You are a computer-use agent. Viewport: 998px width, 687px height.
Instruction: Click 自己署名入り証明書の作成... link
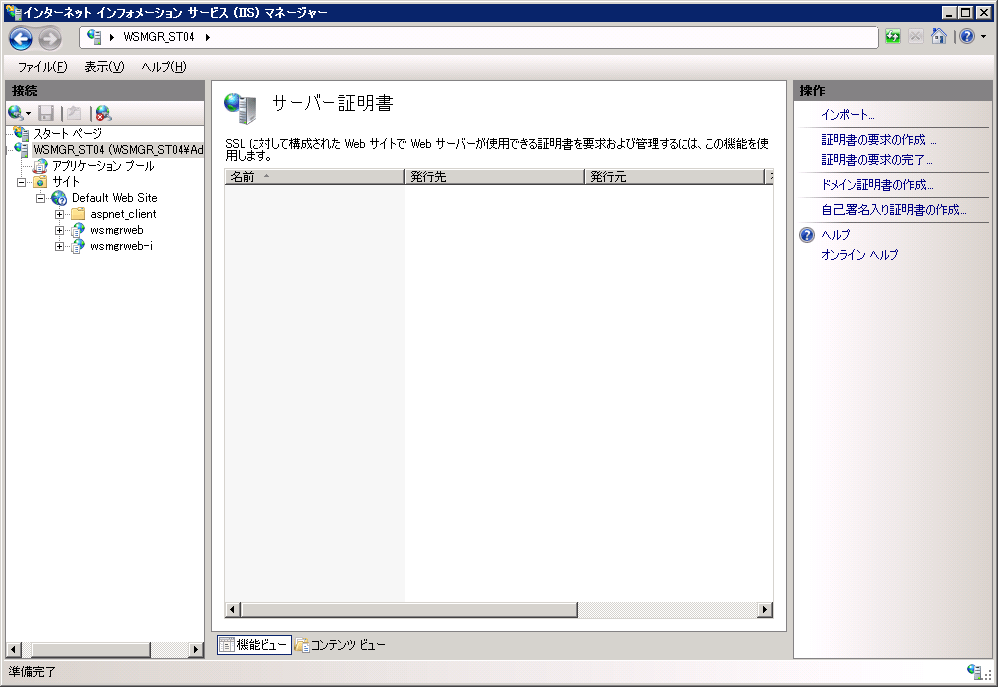coord(894,209)
